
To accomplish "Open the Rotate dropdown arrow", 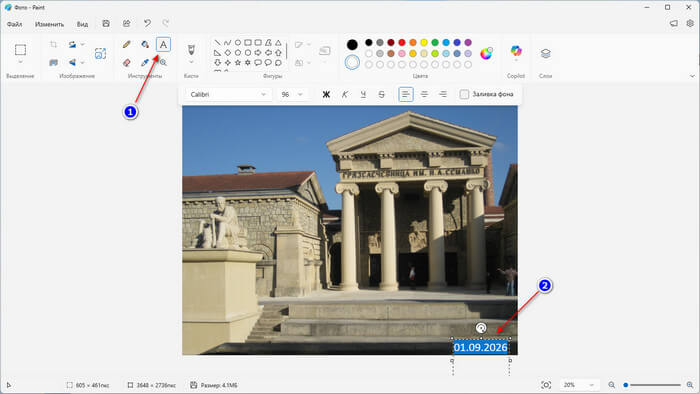I will tap(82, 44).
